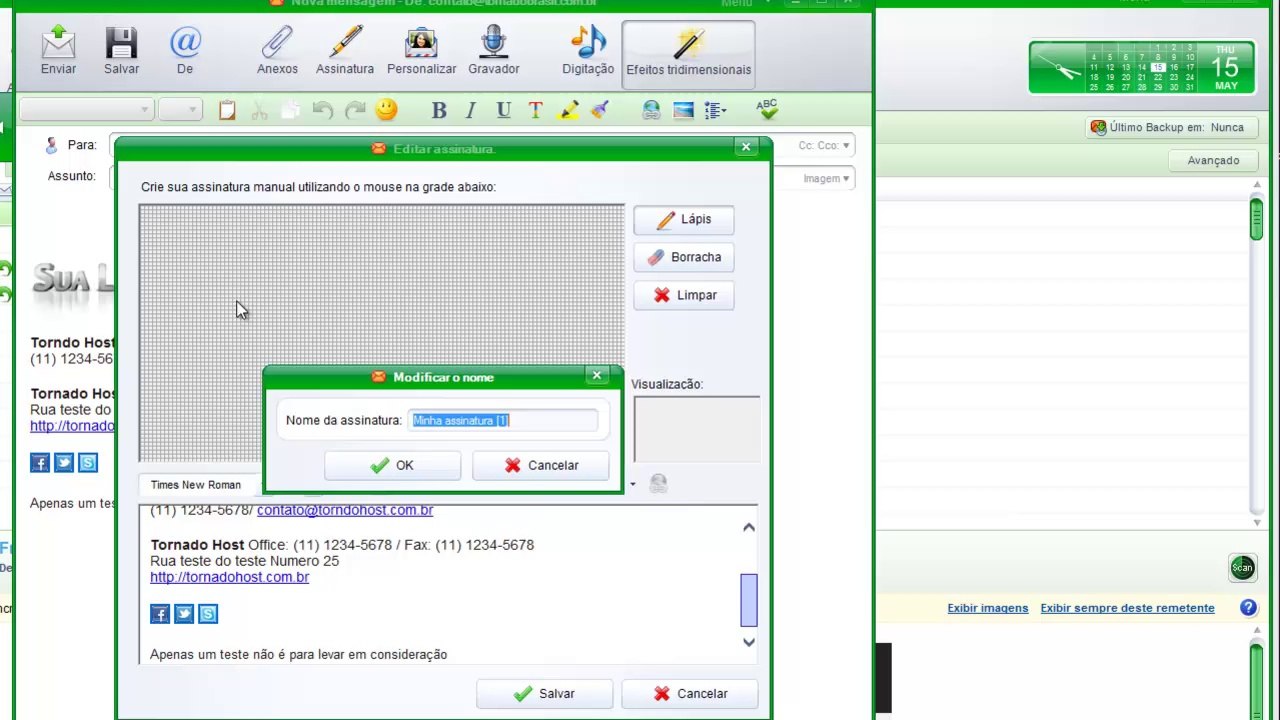The image size is (1280, 720).
Task: Click the Visualização preview box
Action: (x=696, y=429)
